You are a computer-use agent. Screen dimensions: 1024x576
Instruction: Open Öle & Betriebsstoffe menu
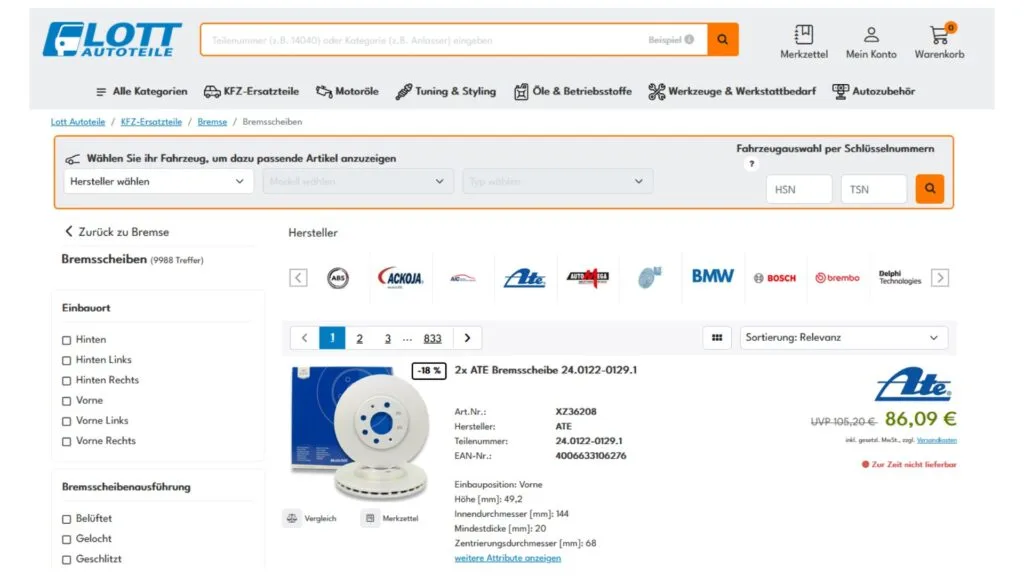coord(573,91)
